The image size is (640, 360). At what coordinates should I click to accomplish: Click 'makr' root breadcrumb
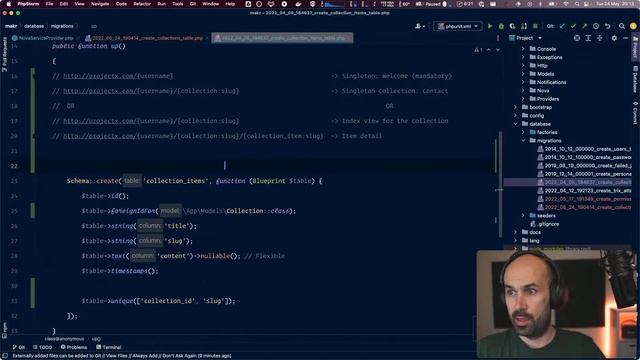(x=11, y=26)
